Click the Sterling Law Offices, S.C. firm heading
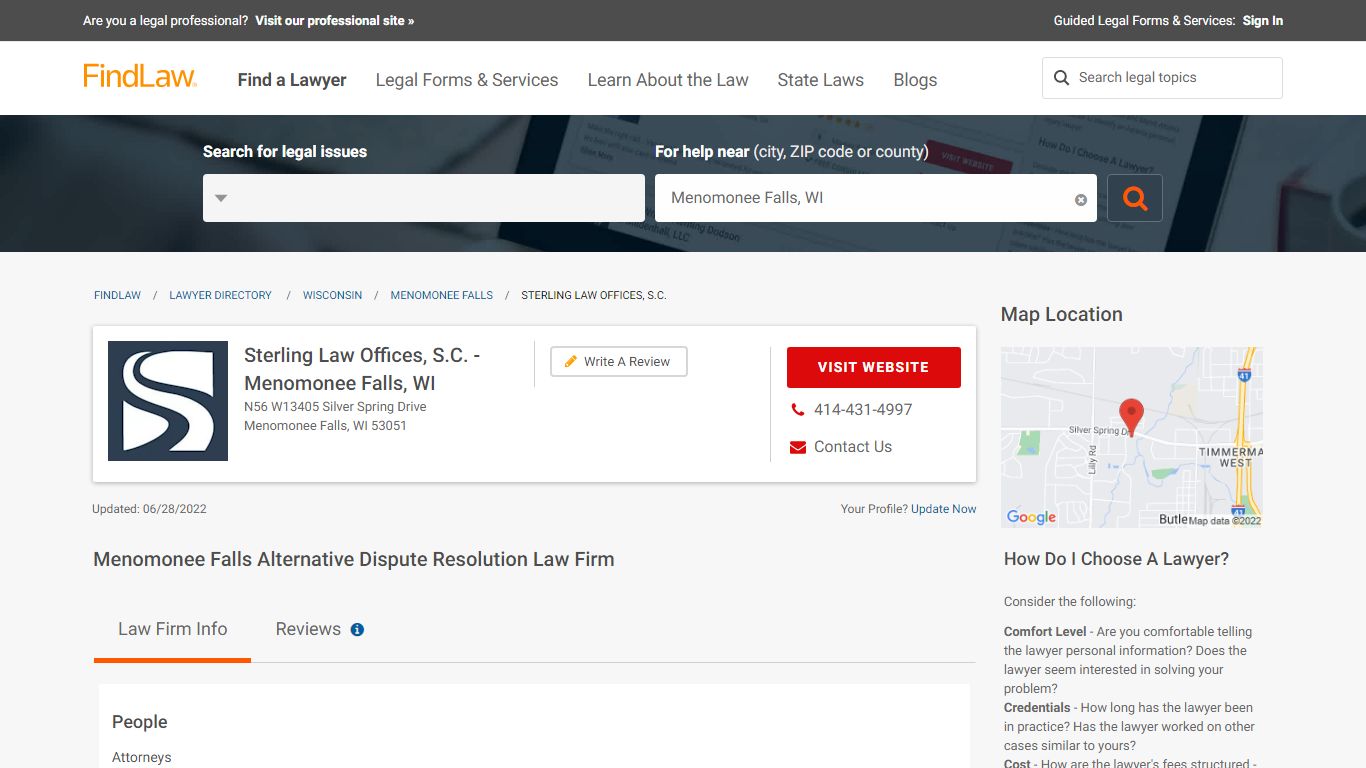The width and height of the screenshot is (1366, 768). 362,369
